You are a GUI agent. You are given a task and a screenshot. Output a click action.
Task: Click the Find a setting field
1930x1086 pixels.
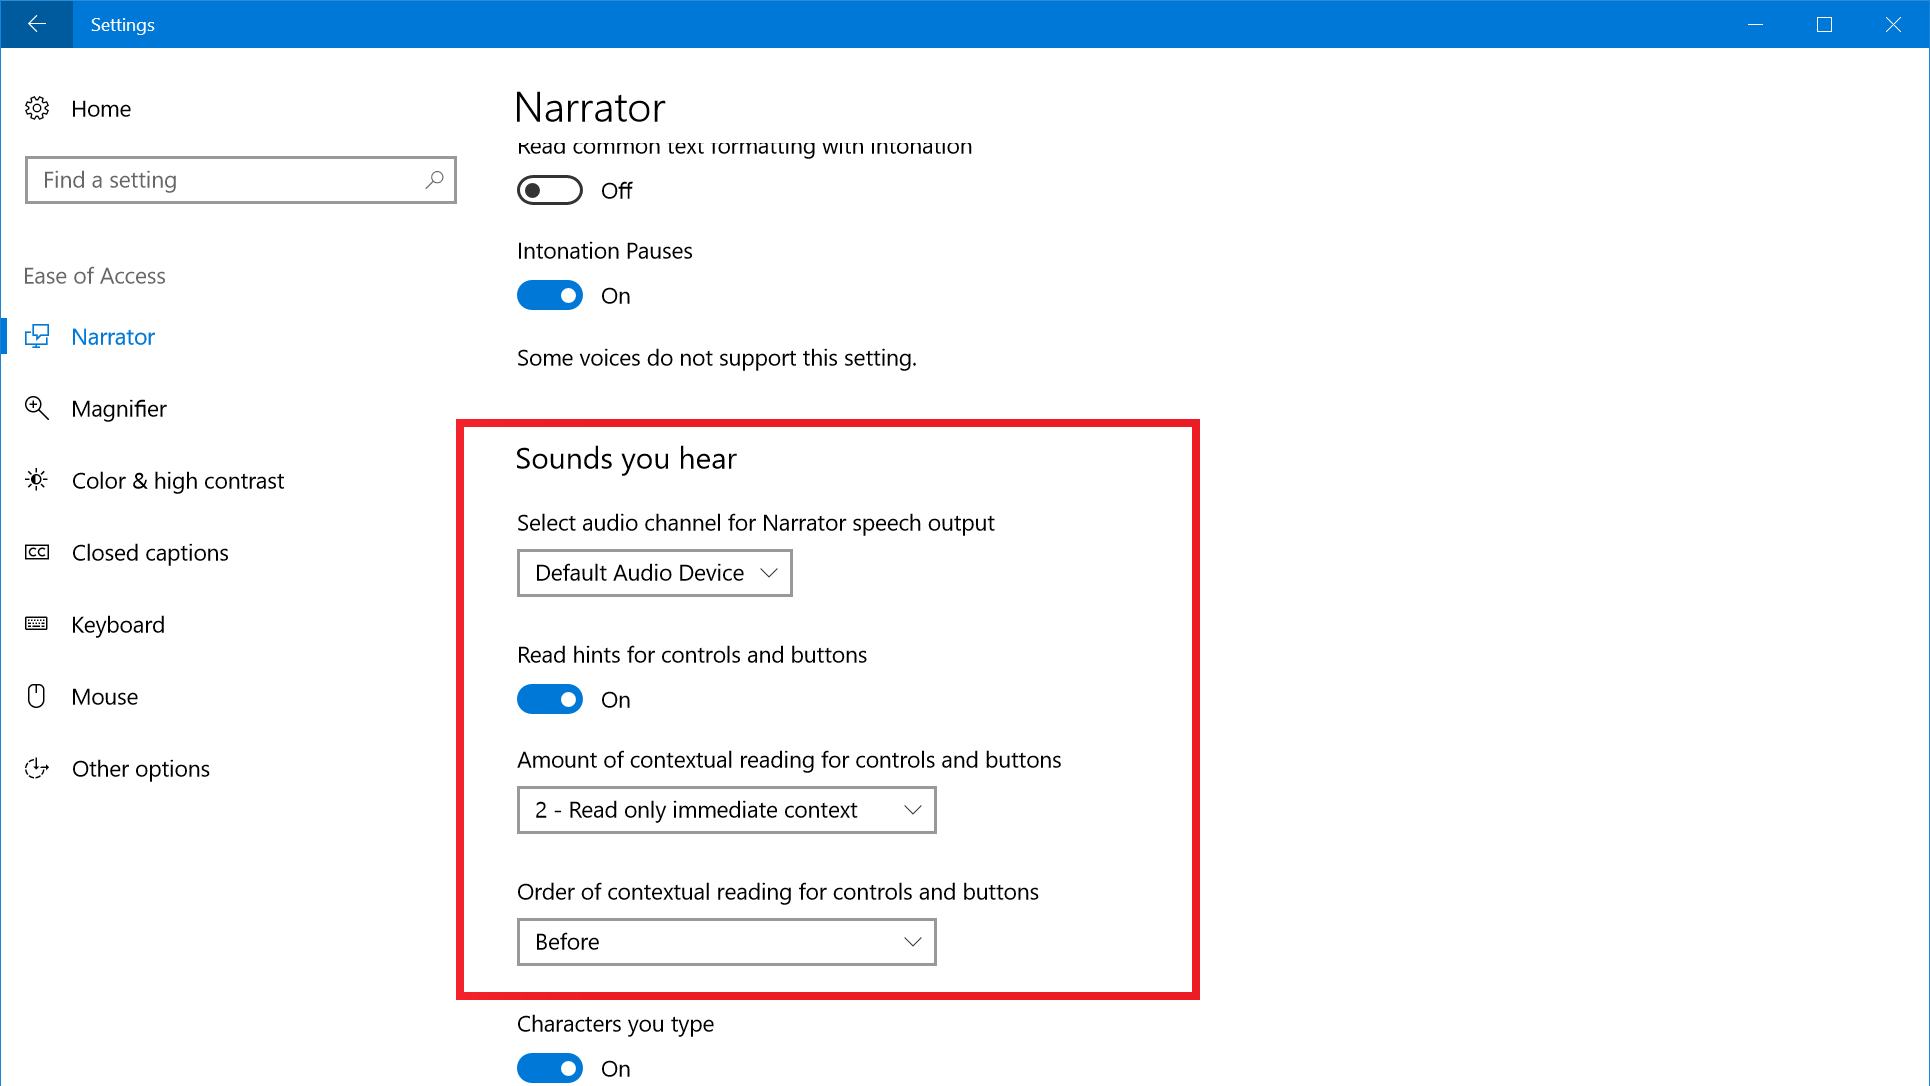[230, 180]
